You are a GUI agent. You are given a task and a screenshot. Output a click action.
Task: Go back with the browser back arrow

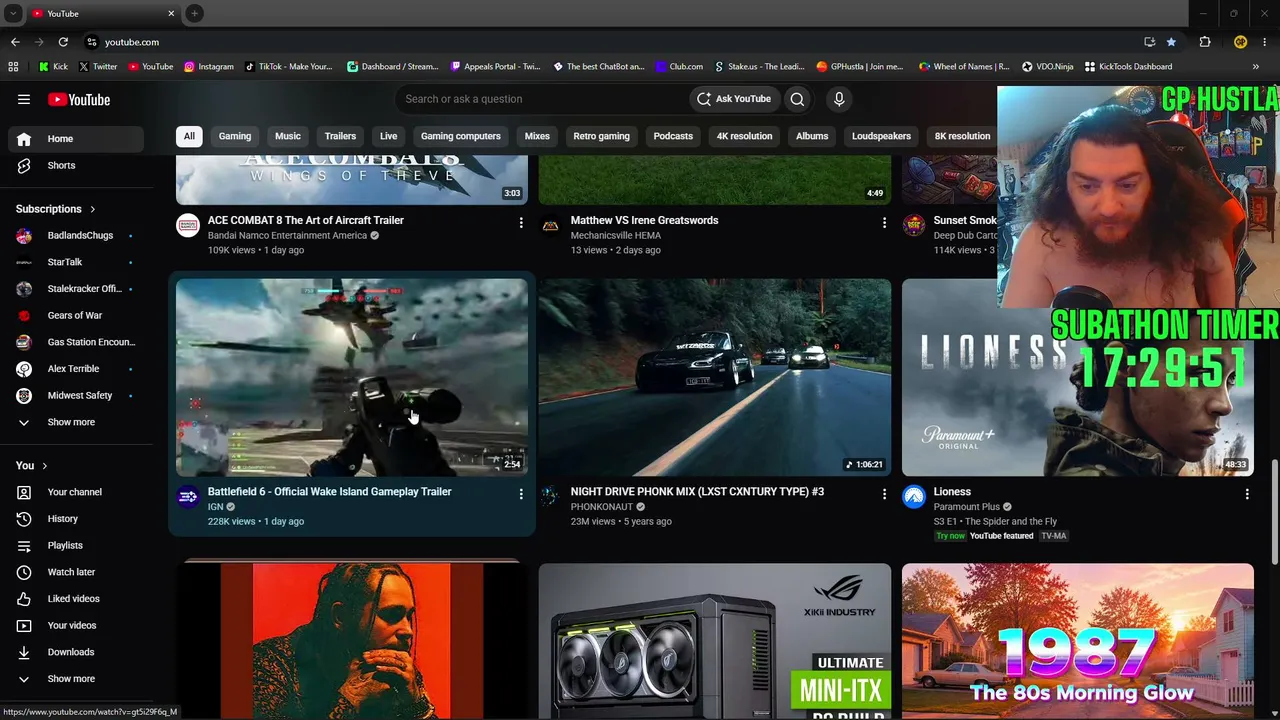pyautogui.click(x=15, y=42)
